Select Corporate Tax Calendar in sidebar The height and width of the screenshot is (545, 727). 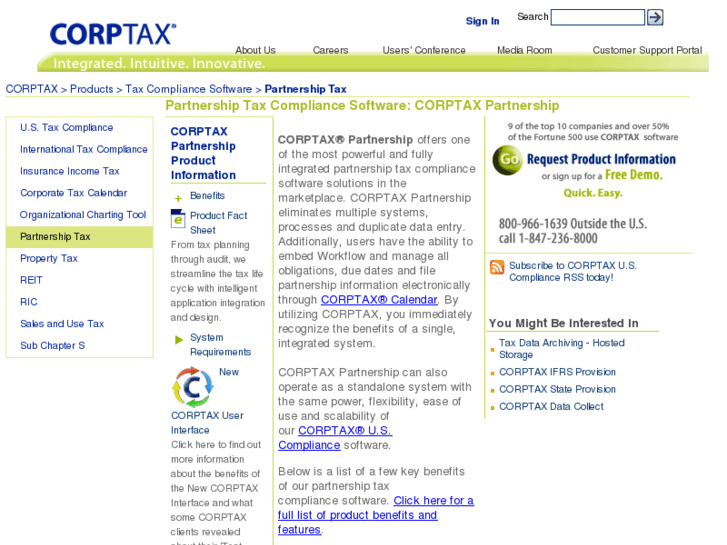[x=73, y=193]
